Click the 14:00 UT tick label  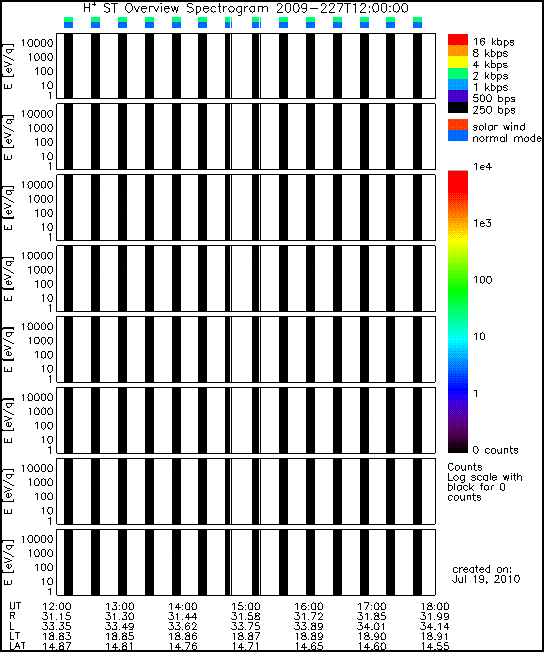[x=183, y=607]
